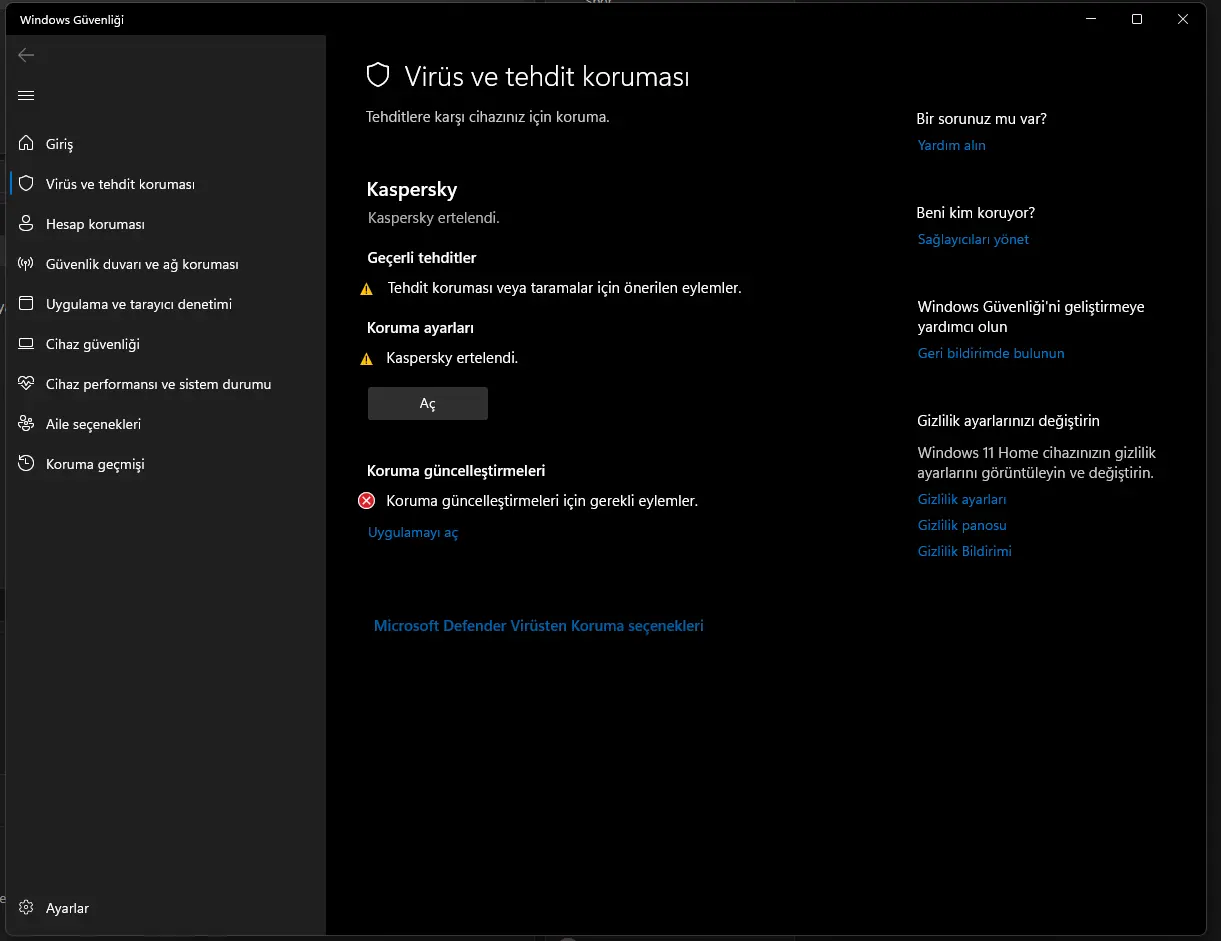Open Microsoft Defender Virüsten Koruma seçenekleri
The height and width of the screenshot is (941, 1221).
(539, 626)
